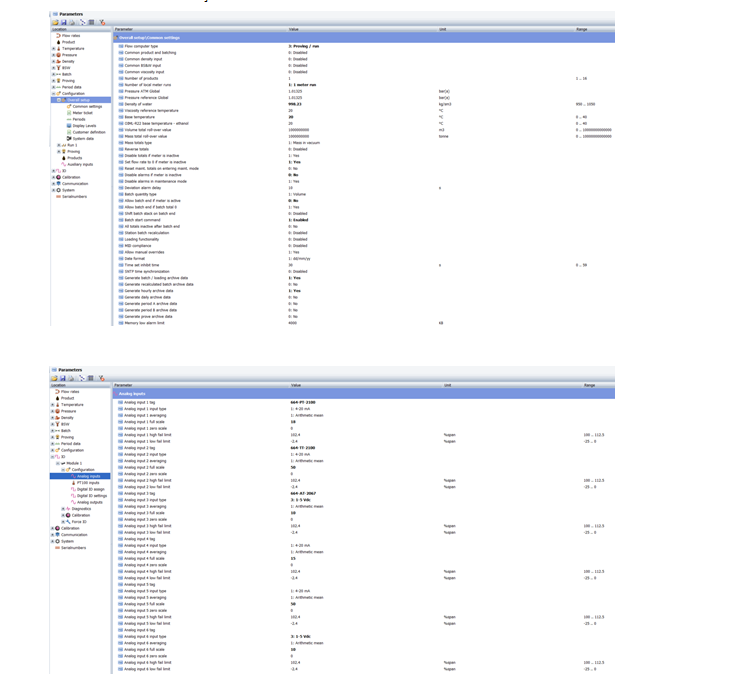
Task: Expand the Diagnostics node
Action: tap(63, 509)
